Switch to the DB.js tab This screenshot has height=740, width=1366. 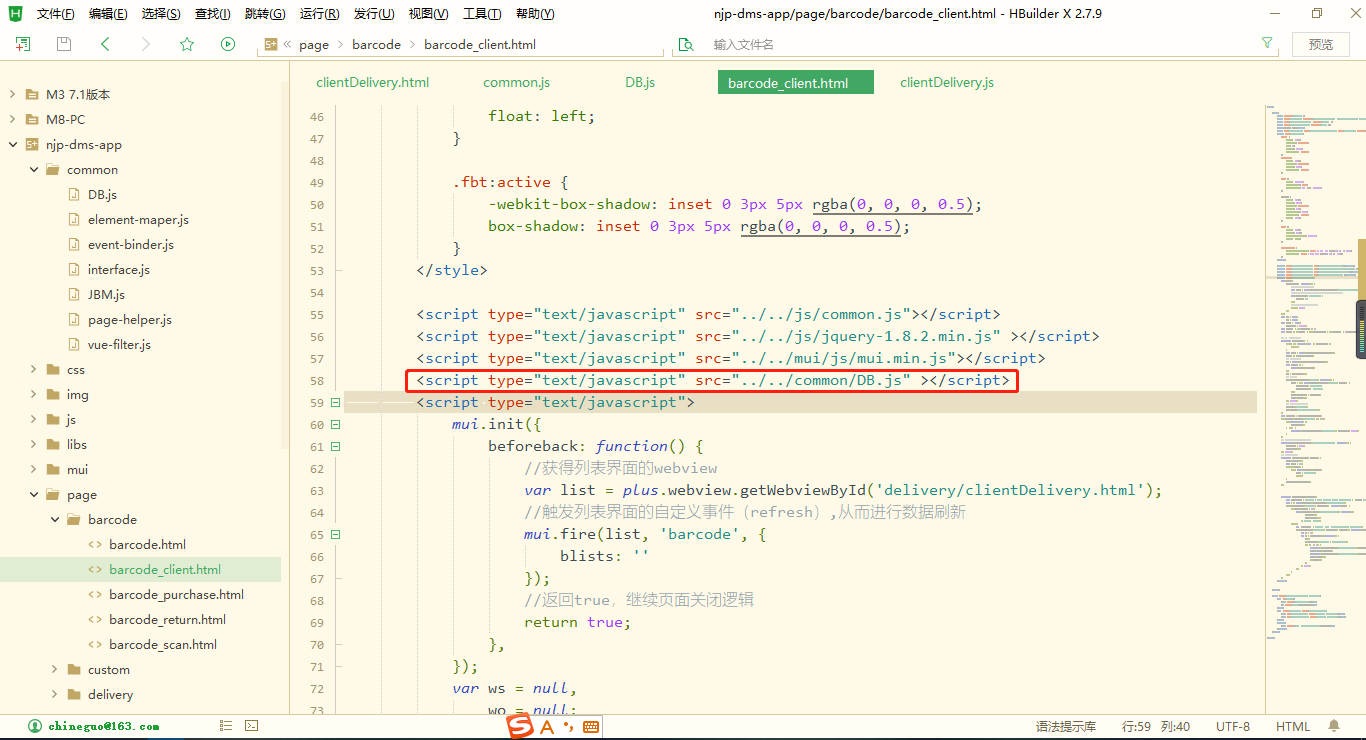coord(640,83)
